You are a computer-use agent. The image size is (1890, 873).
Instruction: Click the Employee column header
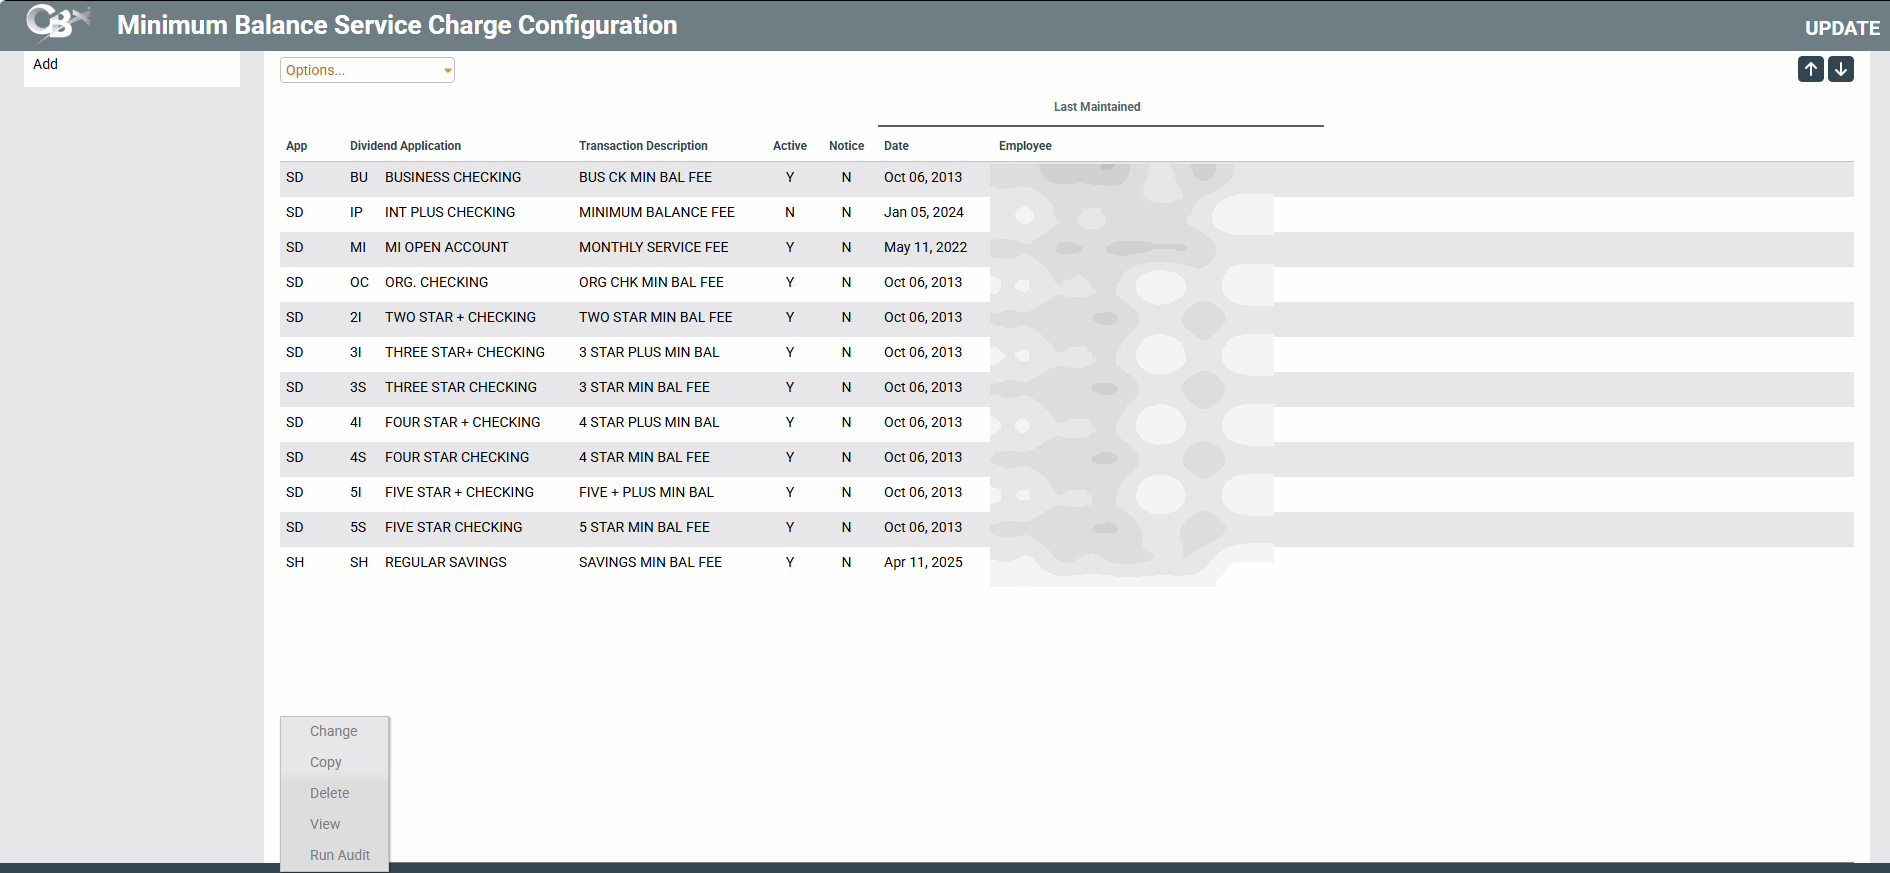tap(1025, 146)
